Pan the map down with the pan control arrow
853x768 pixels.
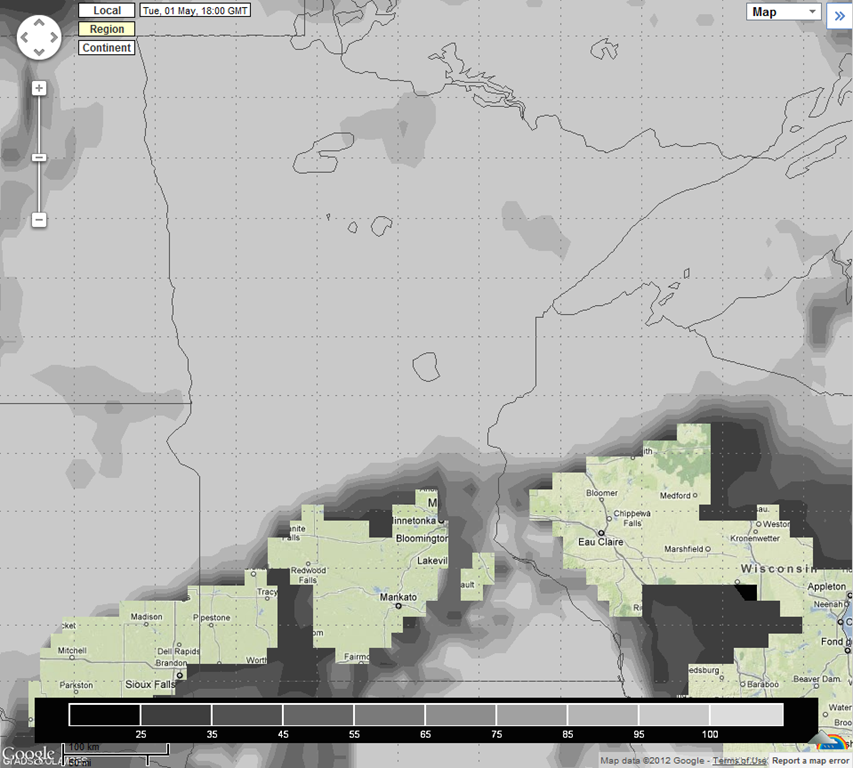coord(39,52)
